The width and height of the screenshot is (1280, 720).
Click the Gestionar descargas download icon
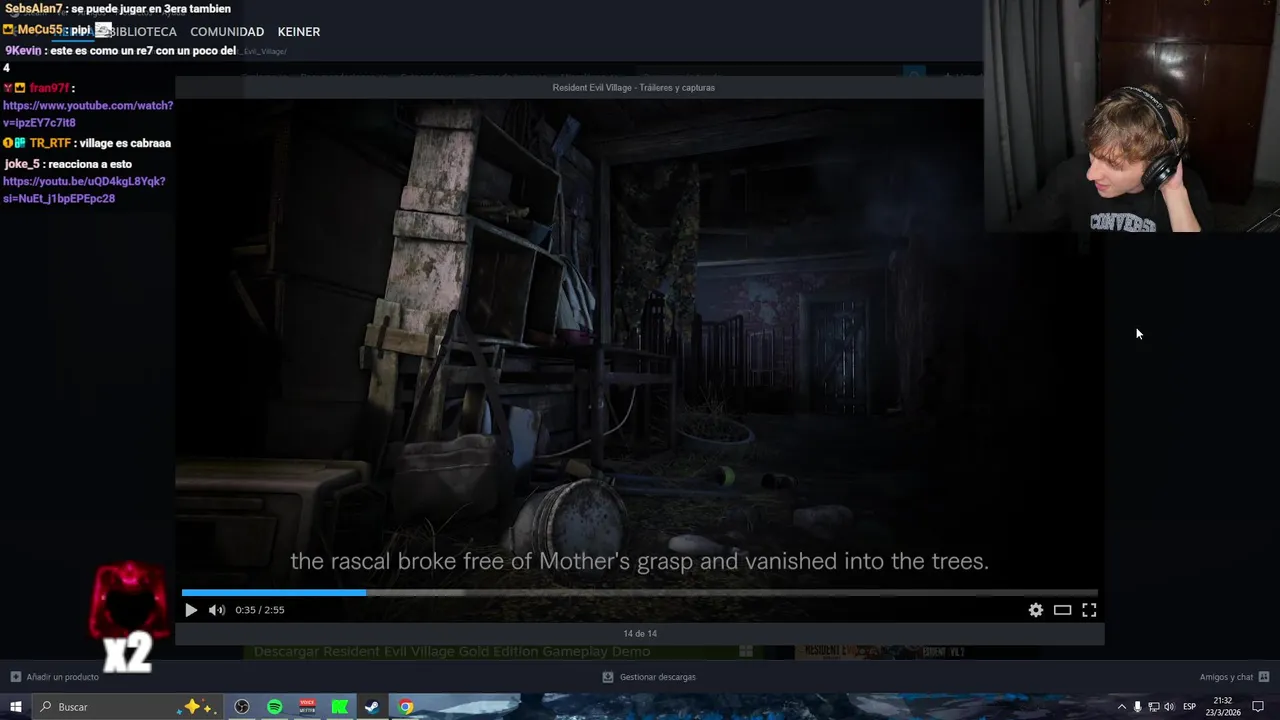[x=608, y=677]
